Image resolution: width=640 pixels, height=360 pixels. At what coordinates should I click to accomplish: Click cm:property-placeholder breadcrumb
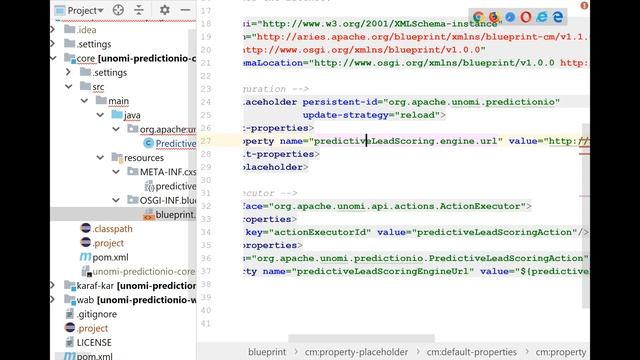[x=356, y=352]
